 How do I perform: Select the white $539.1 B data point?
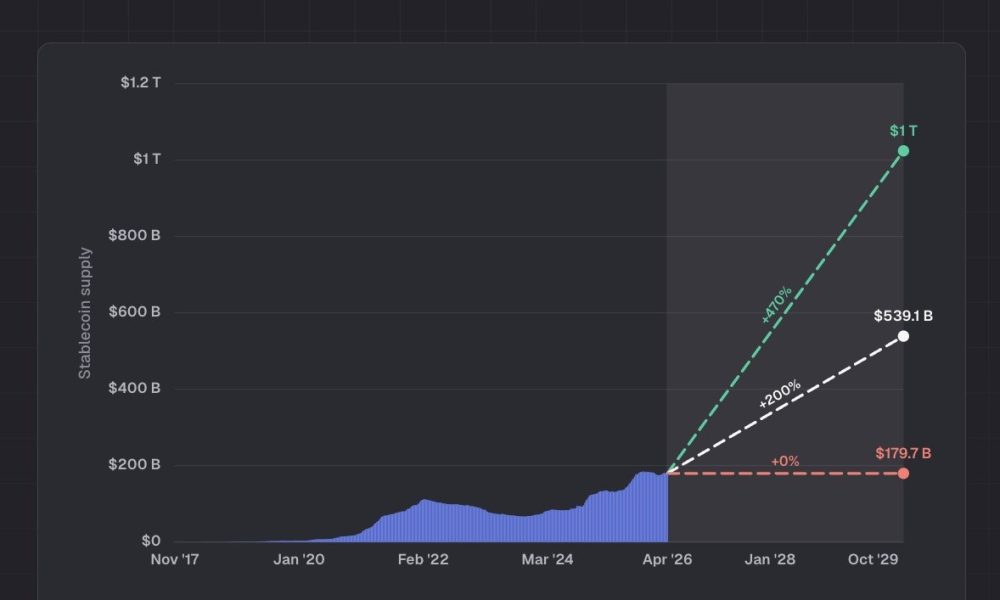[903, 337]
